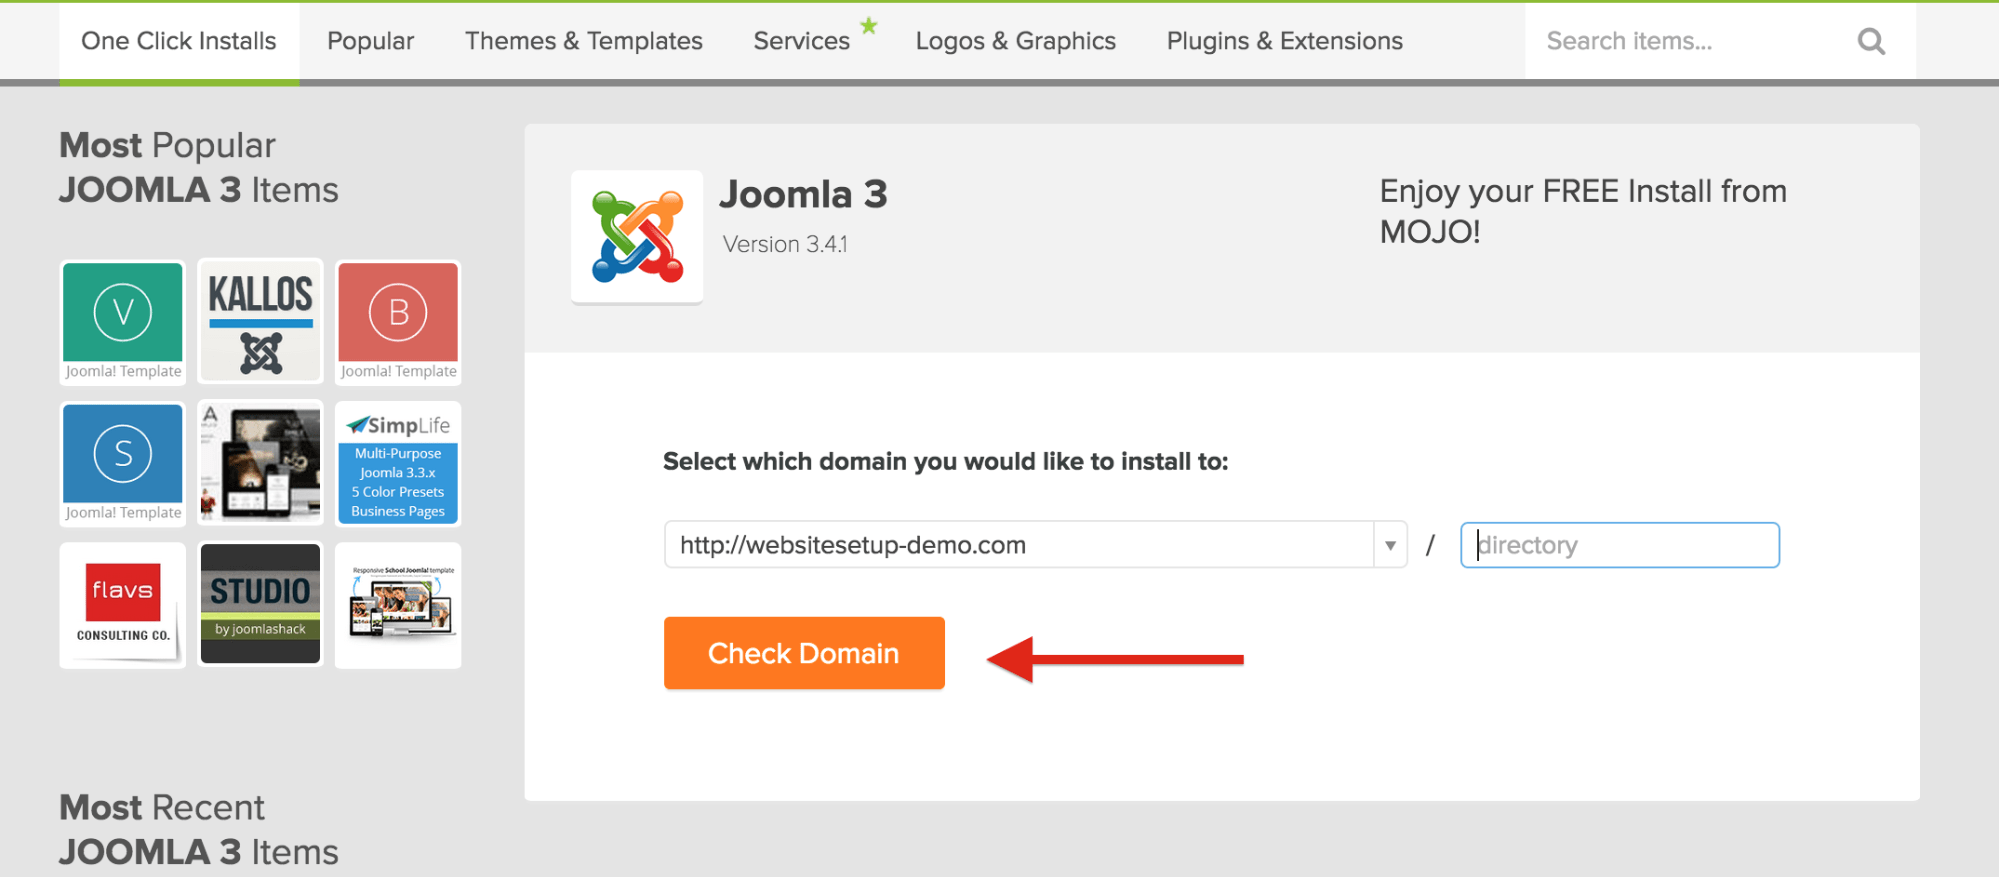Open the green V Joomla template thumbnail
Viewport: 1999px width, 878px height.
(123, 322)
